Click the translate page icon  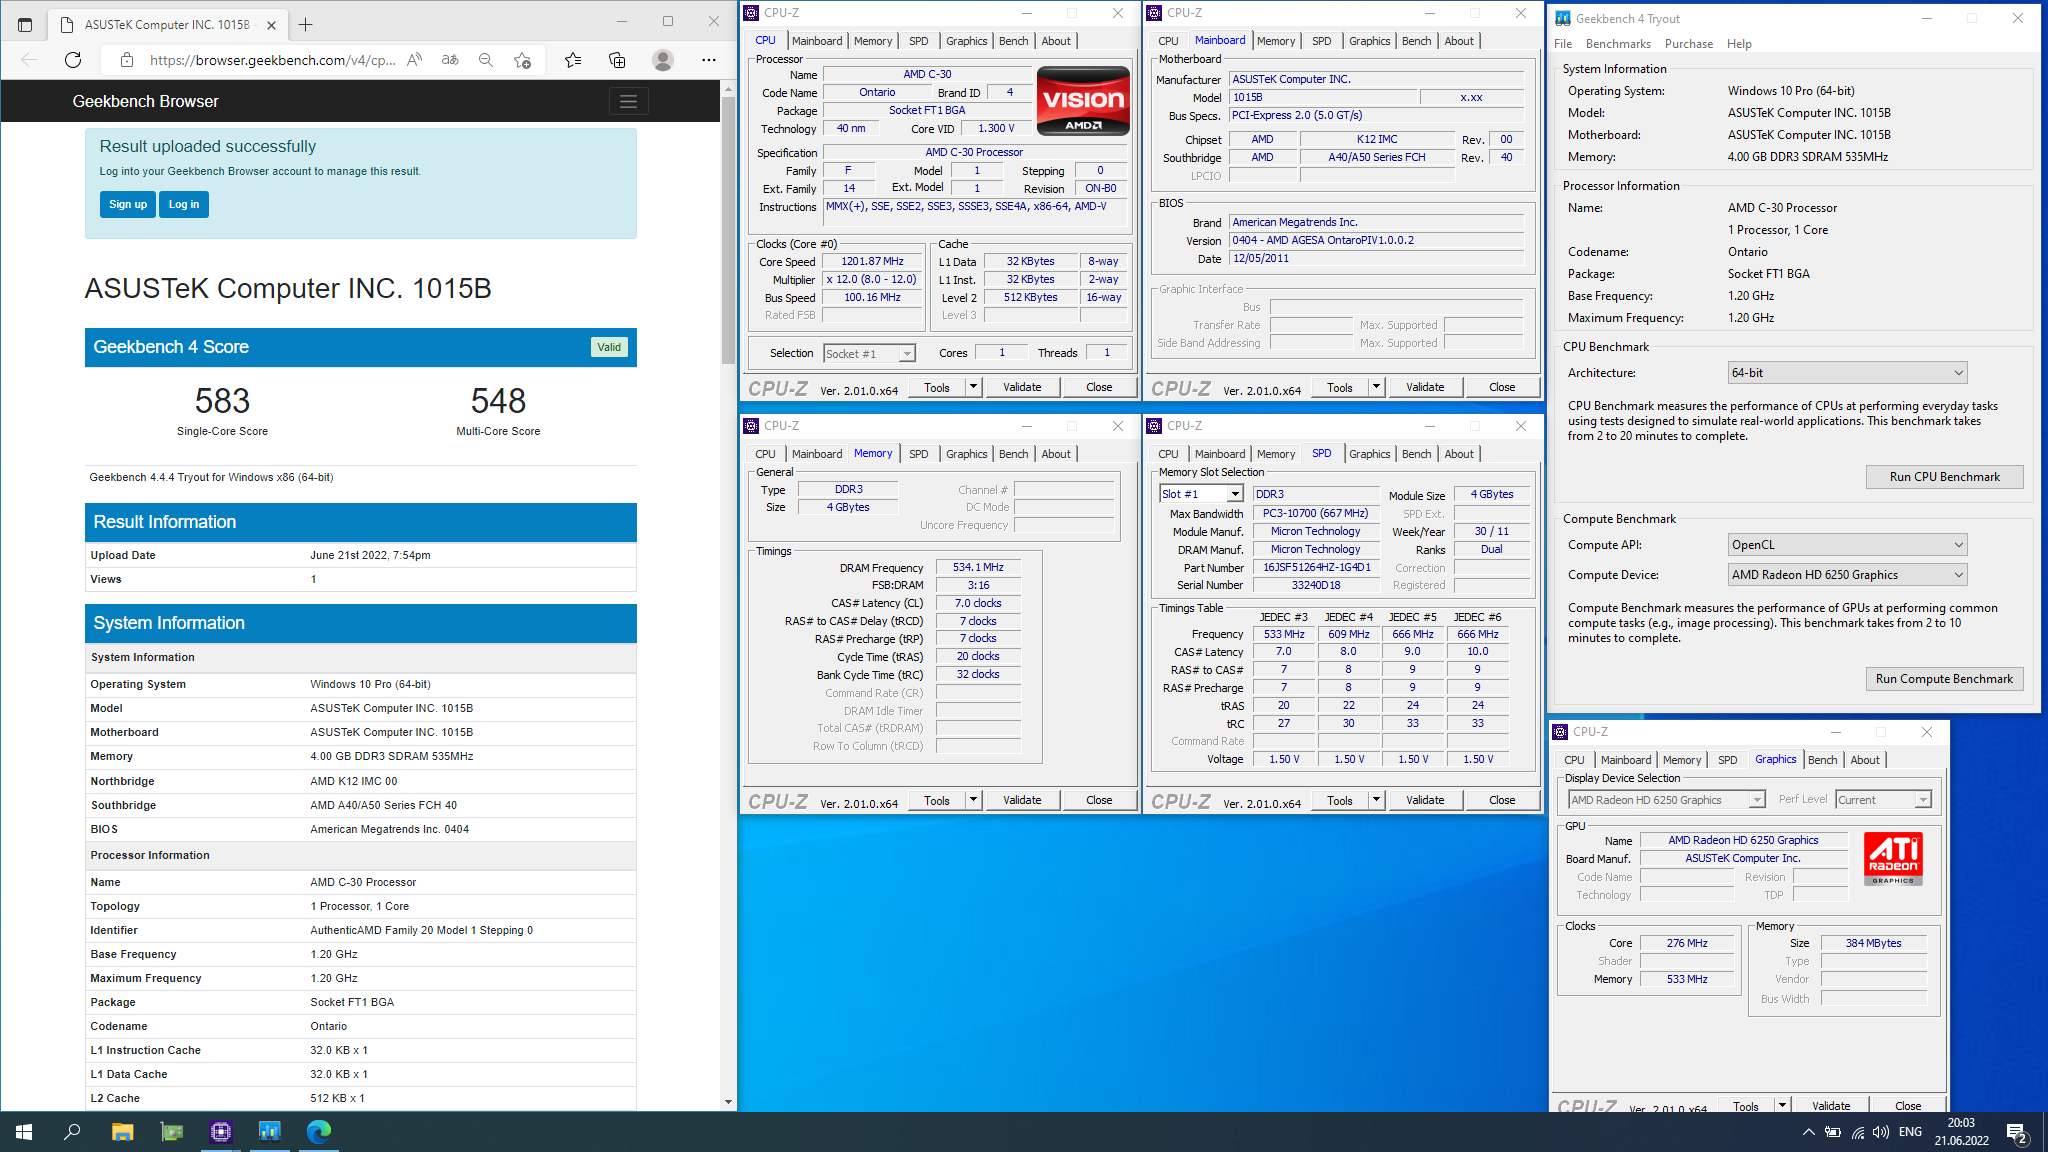[x=450, y=60]
